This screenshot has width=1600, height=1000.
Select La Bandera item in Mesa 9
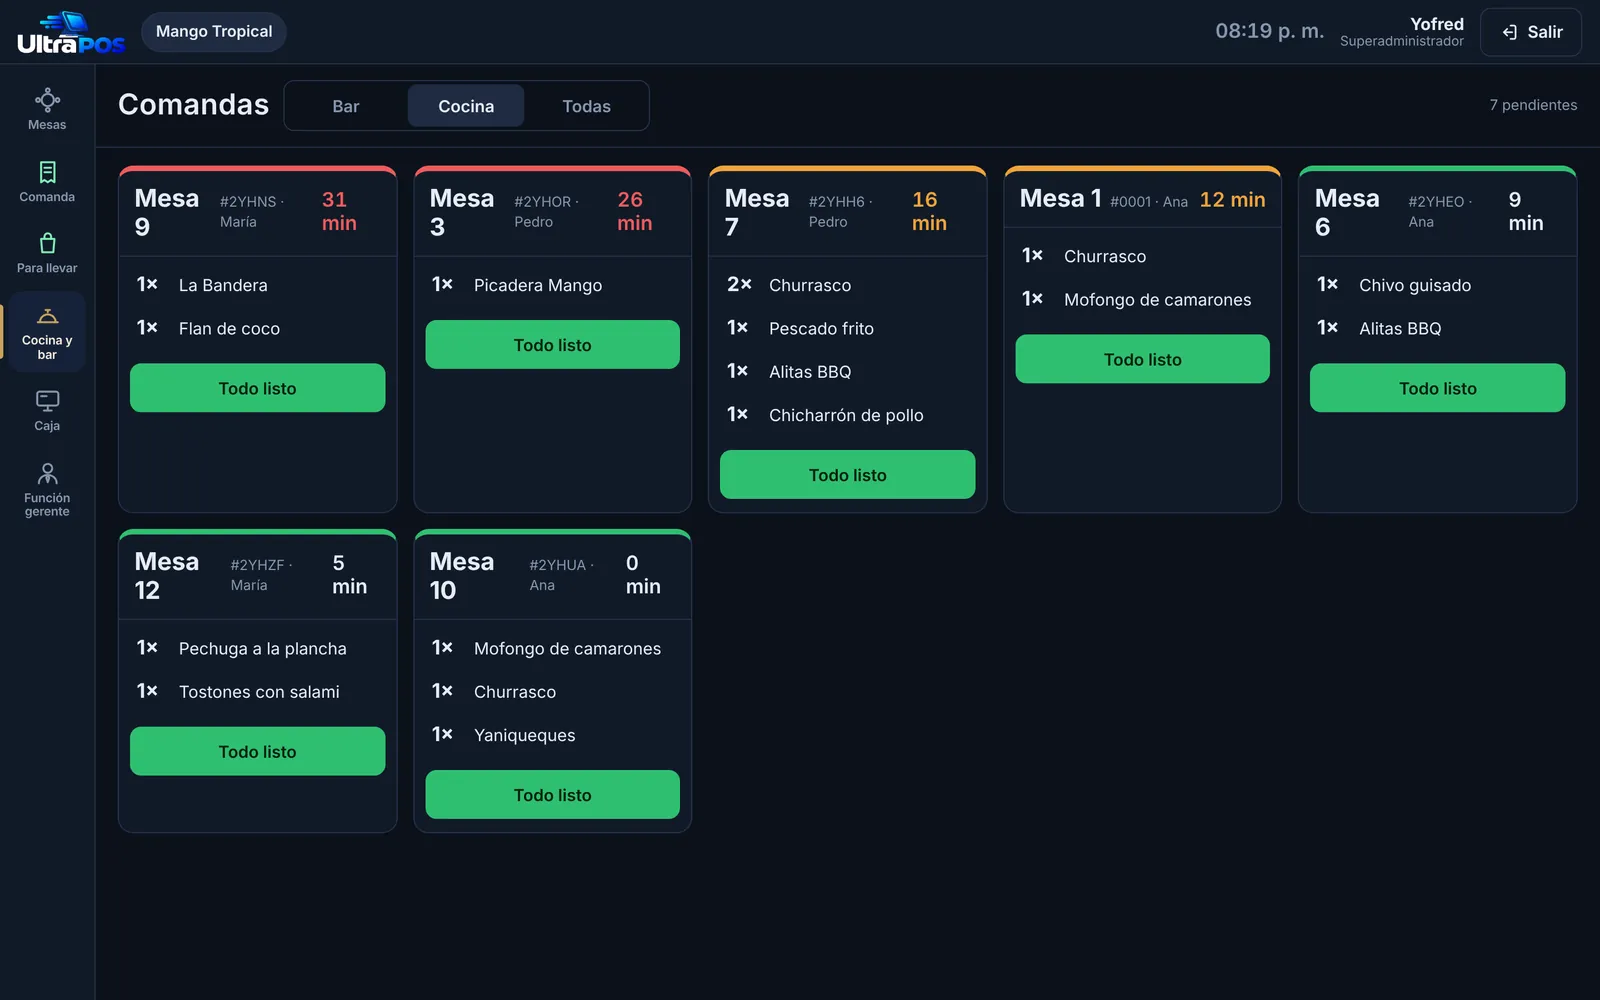(257, 285)
